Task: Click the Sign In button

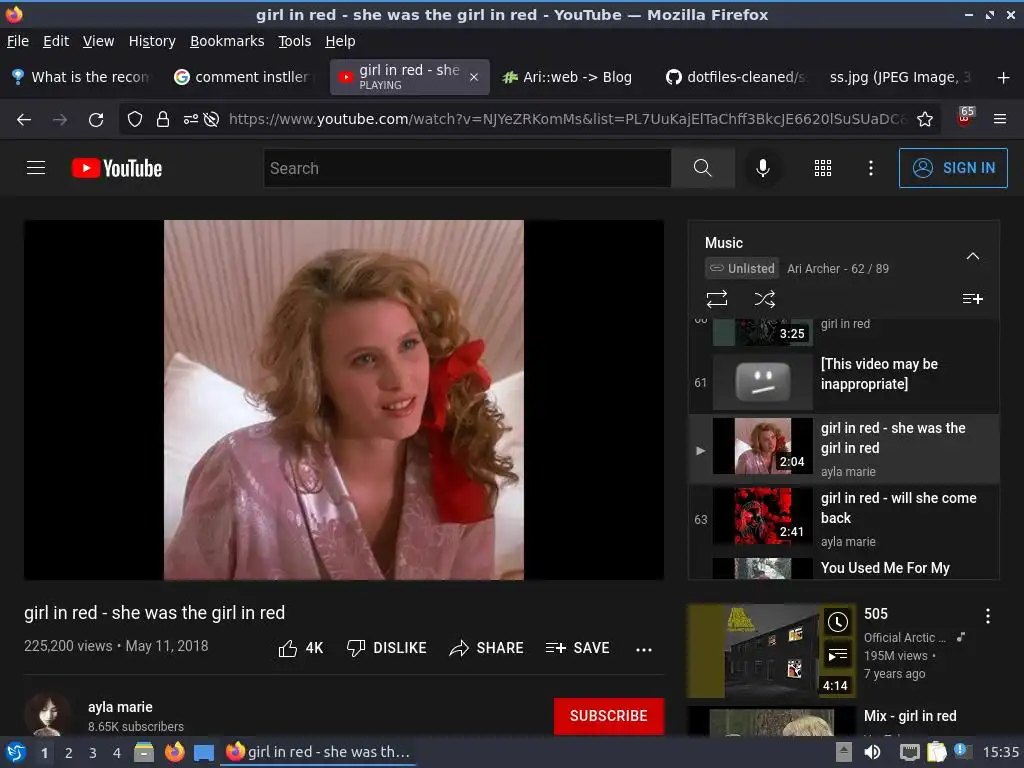Action: (953, 168)
